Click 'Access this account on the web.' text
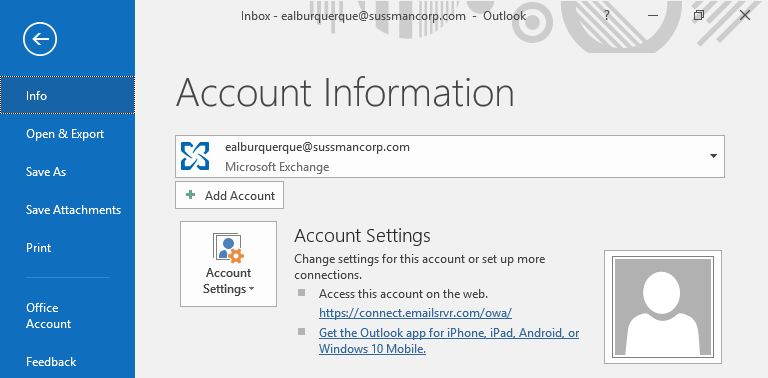The height and width of the screenshot is (378, 768). (403, 294)
